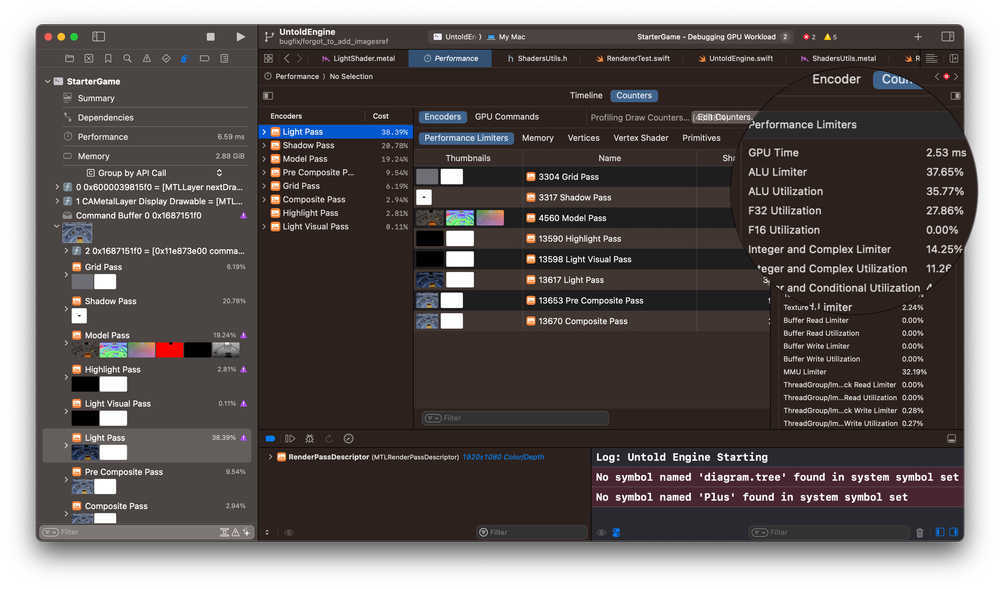Expand Command Buffer 0 in navigator
The height and width of the screenshot is (589, 1000).
[56, 226]
